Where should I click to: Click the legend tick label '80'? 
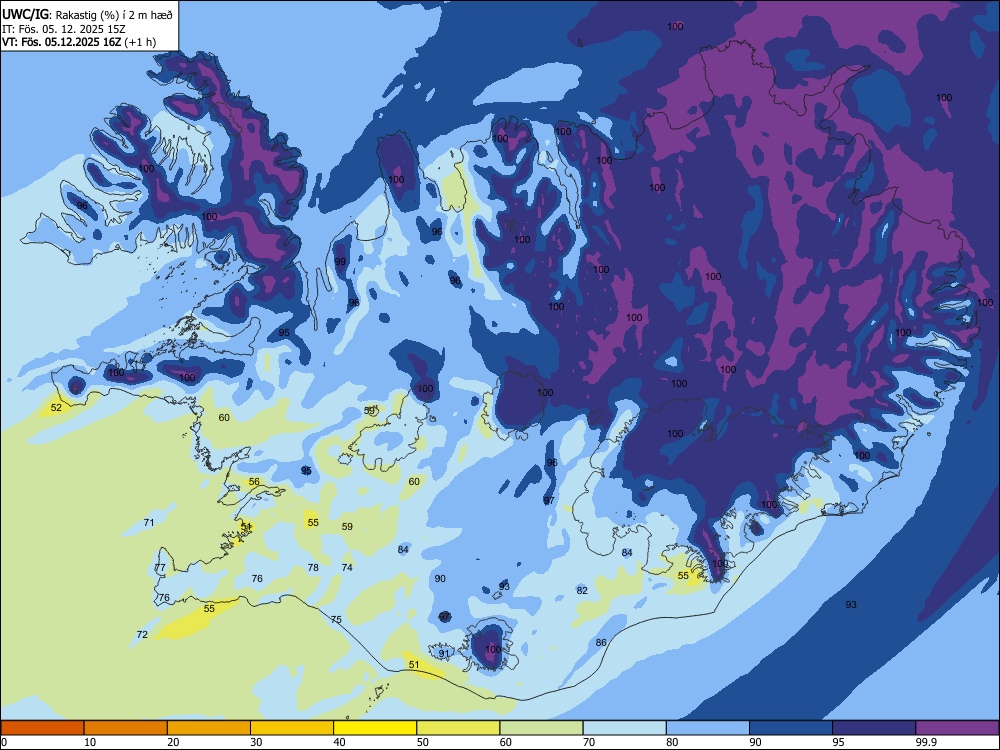[x=672, y=742]
